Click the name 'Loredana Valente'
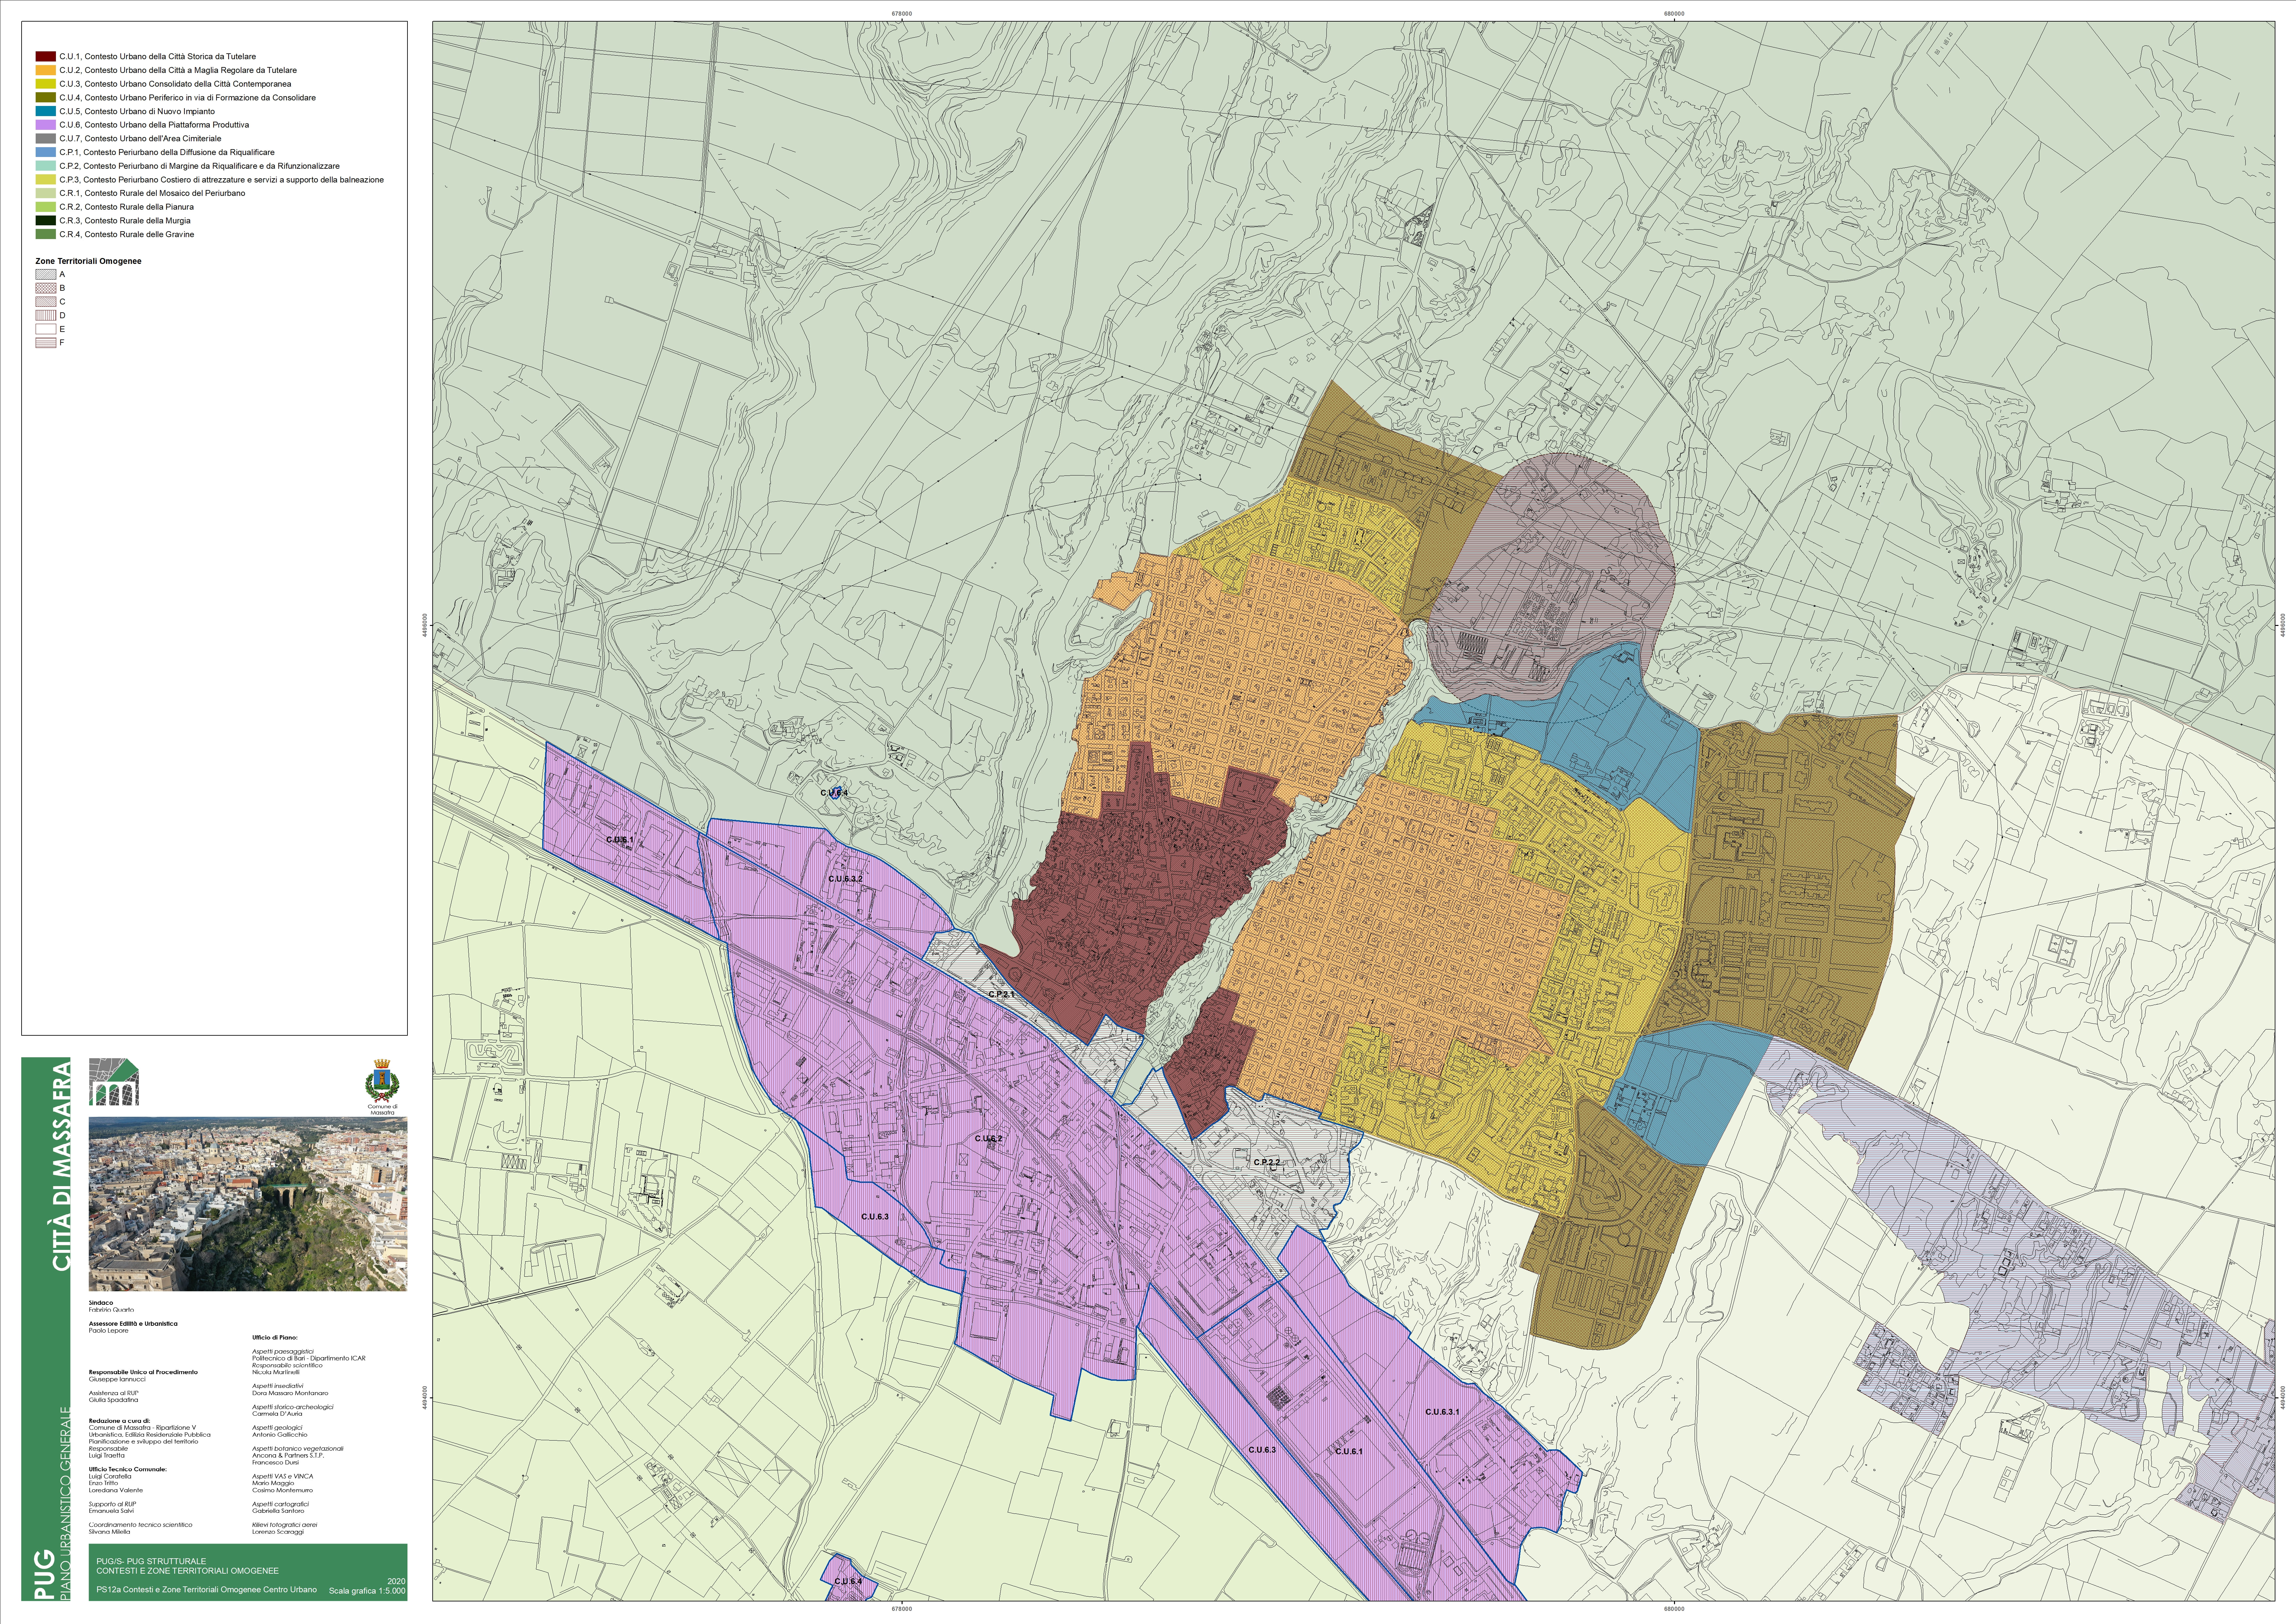This screenshot has height=1624, width=2296. tap(116, 1490)
